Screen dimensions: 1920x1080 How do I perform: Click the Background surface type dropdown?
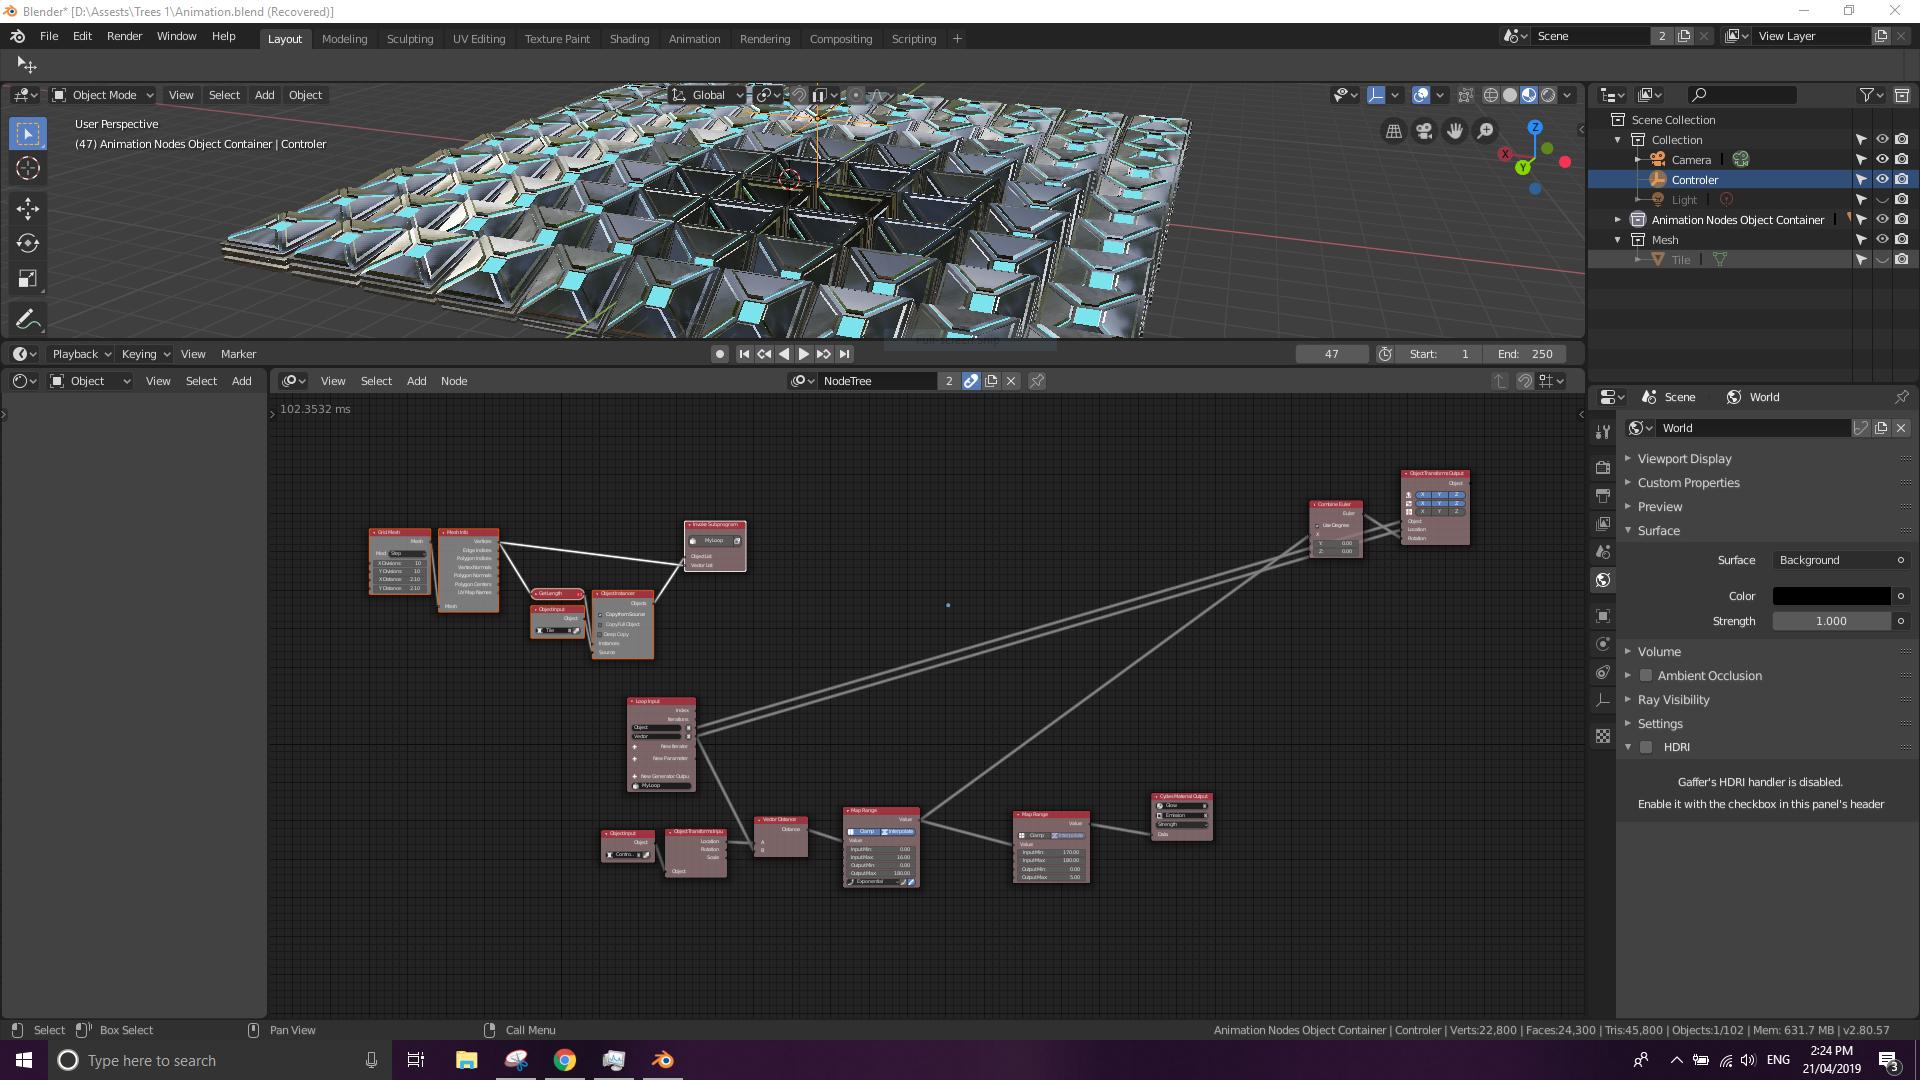click(x=1834, y=559)
